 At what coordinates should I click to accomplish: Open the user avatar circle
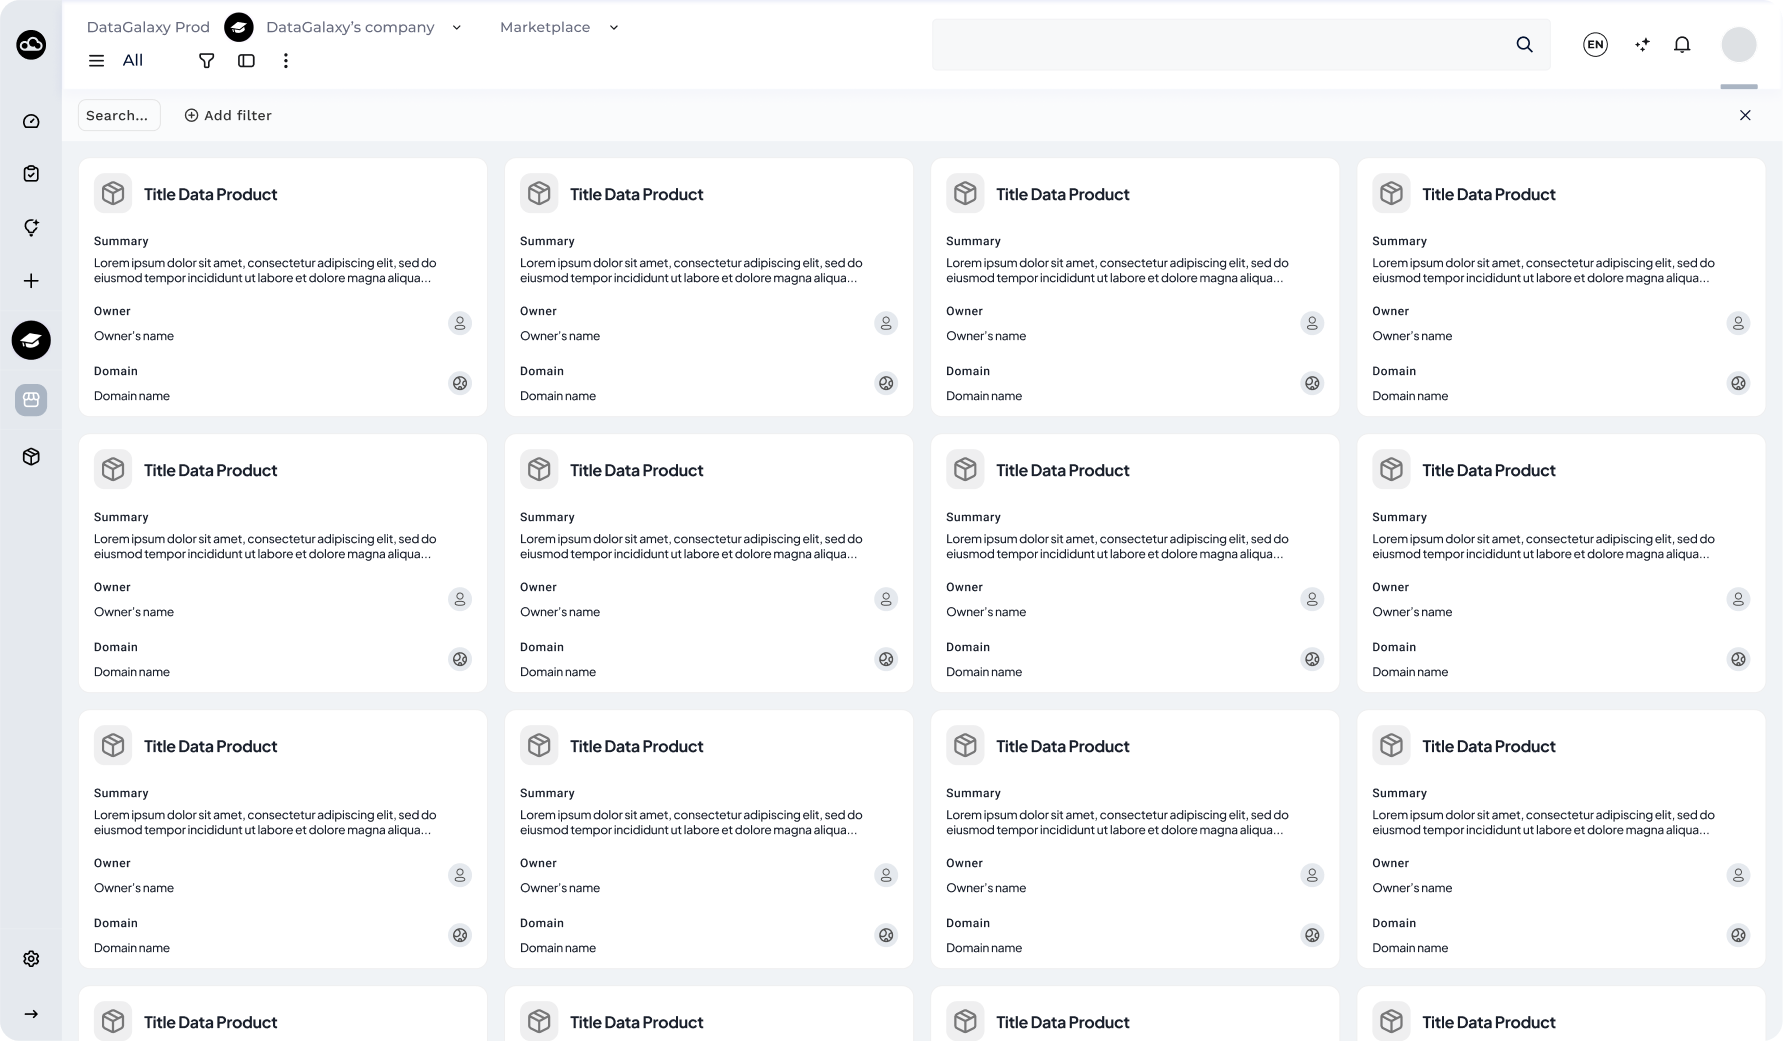[x=1739, y=44]
